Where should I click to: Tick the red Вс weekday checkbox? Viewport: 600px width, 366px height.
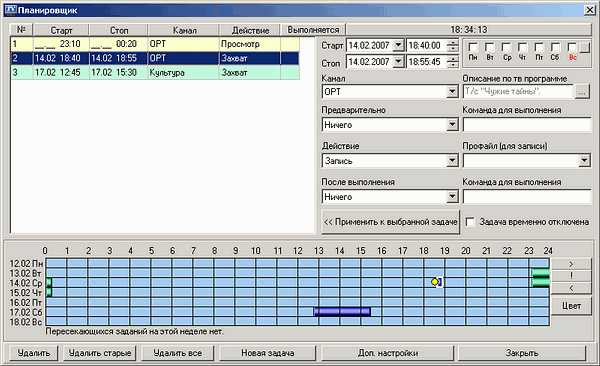pyautogui.click(x=572, y=47)
